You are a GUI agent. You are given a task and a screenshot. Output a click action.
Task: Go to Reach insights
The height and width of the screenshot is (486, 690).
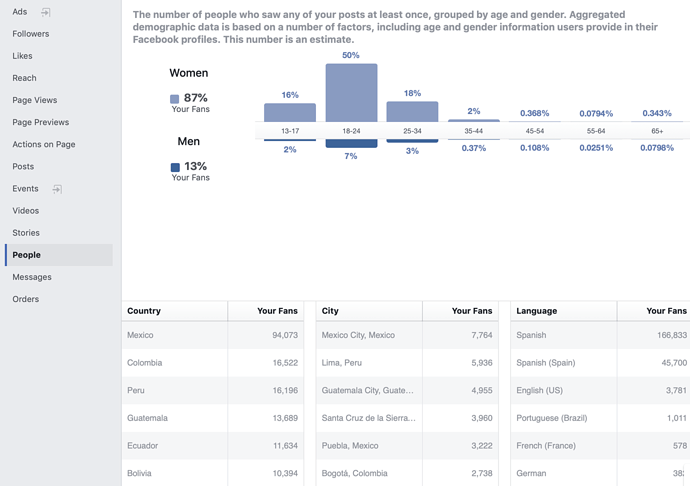click(24, 78)
